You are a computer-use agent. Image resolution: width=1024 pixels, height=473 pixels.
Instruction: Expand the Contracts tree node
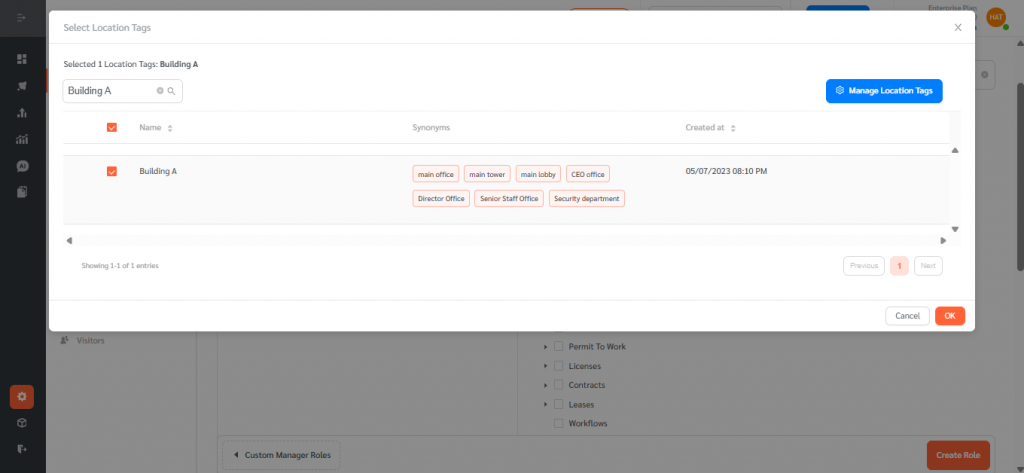pos(546,385)
